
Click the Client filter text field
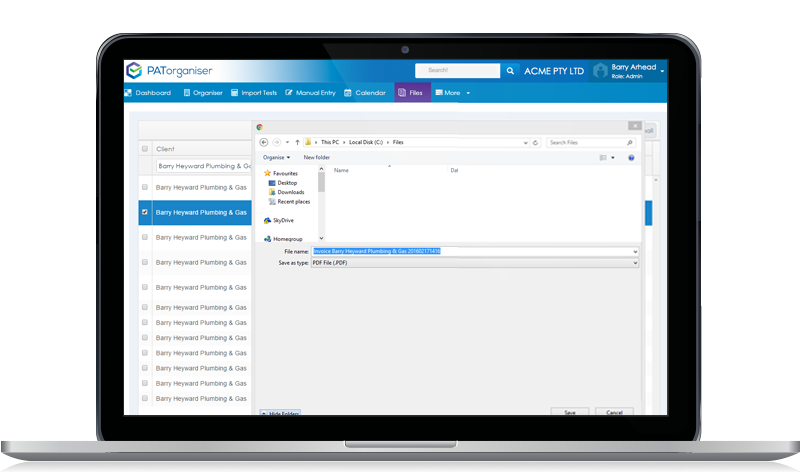pyautogui.click(x=203, y=166)
